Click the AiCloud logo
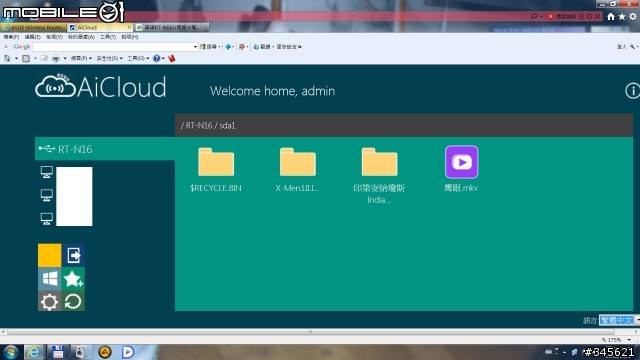 click(x=100, y=86)
